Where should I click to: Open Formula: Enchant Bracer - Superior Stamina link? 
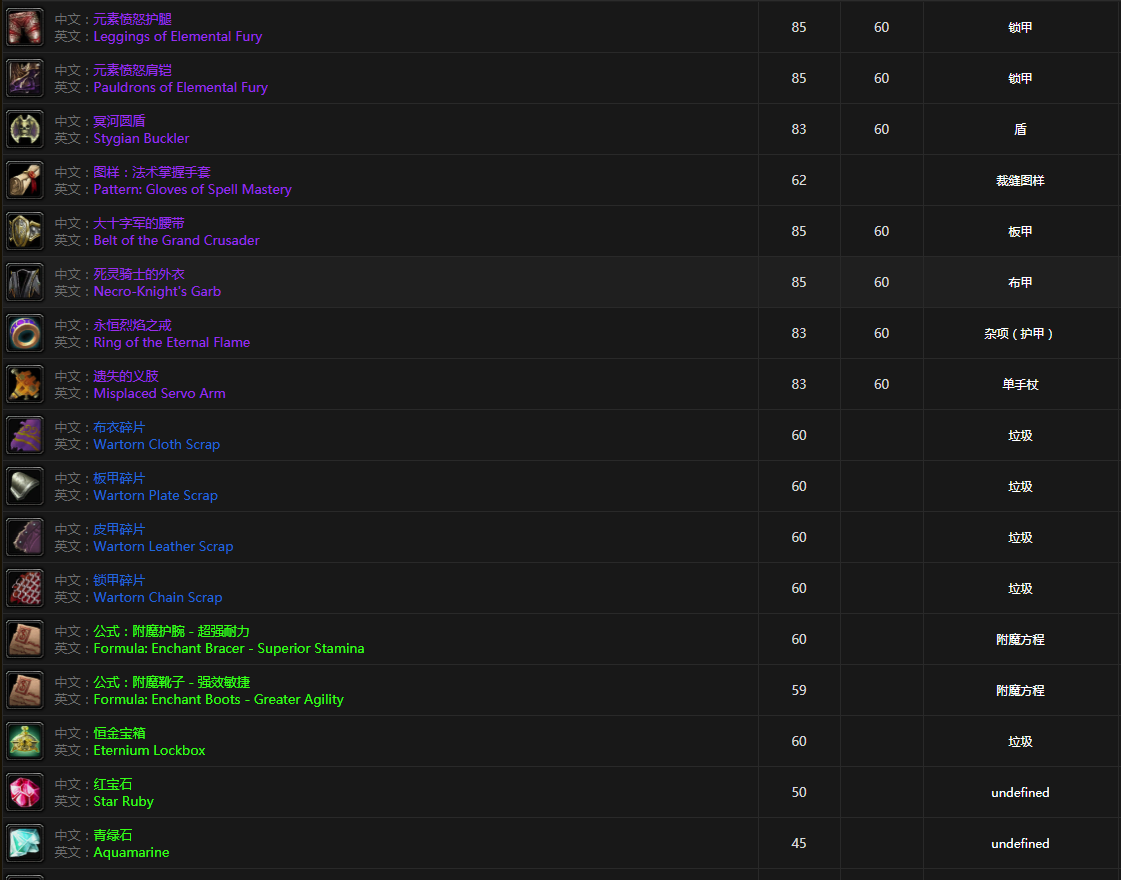[229, 648]
